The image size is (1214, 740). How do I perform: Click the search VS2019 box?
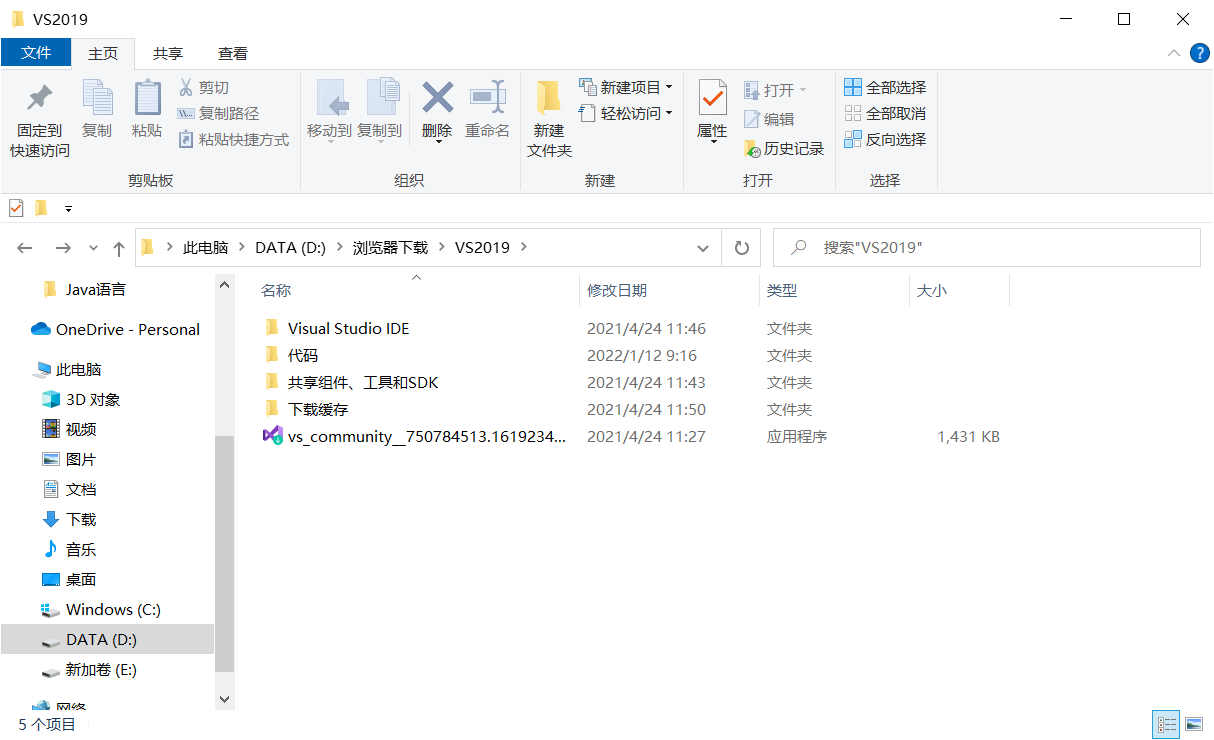point(987,248)
